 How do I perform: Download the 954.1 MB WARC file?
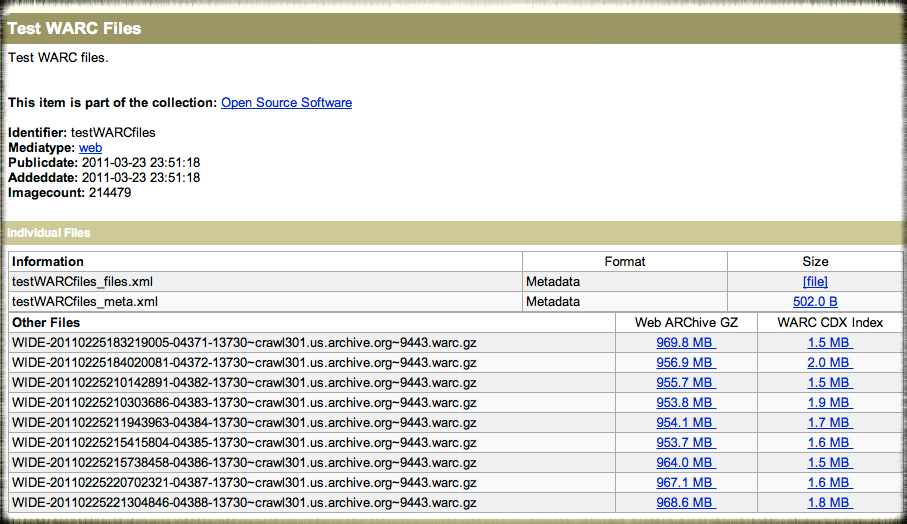[x=686, y=422]
